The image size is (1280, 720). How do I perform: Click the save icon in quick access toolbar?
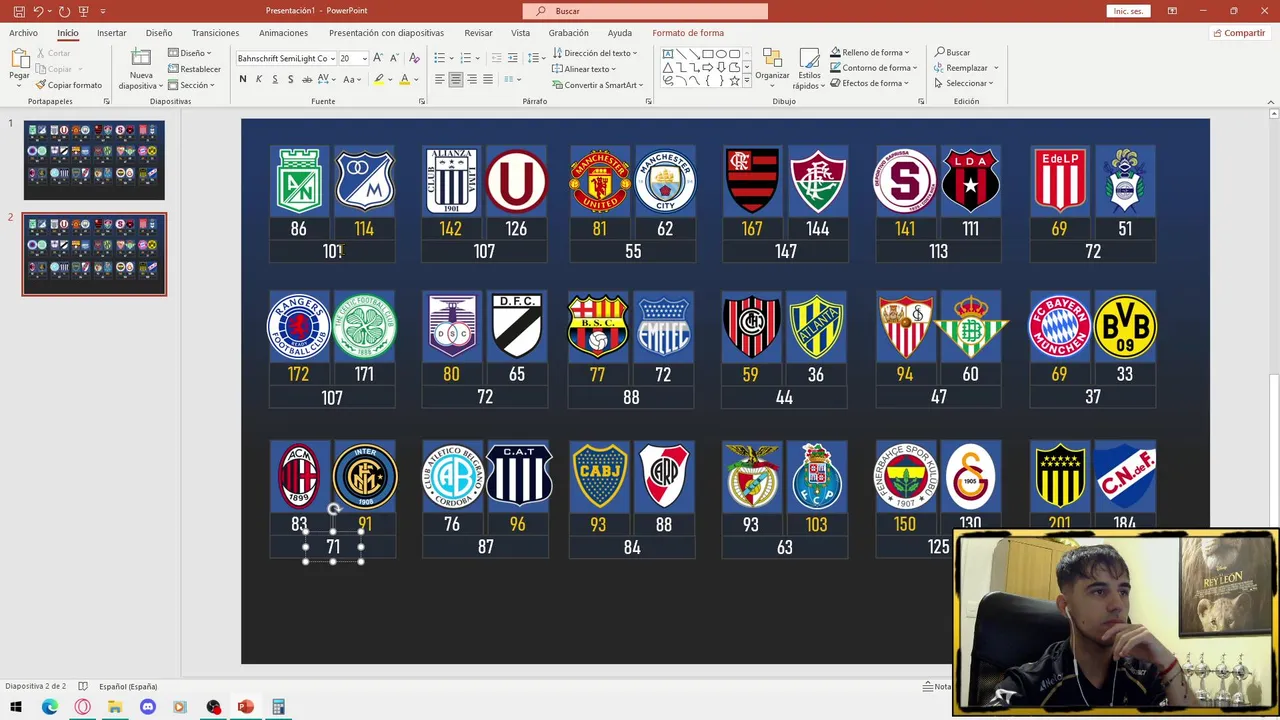[19, 11]
